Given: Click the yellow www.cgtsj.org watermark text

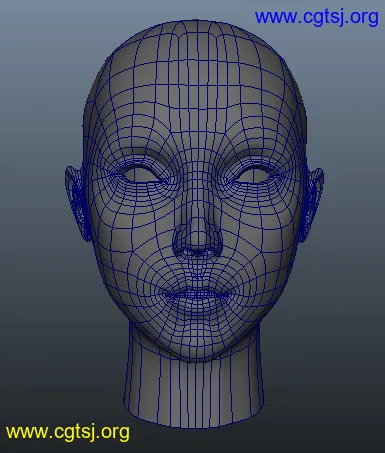Looking at the screenshot, I should point(68,432).
